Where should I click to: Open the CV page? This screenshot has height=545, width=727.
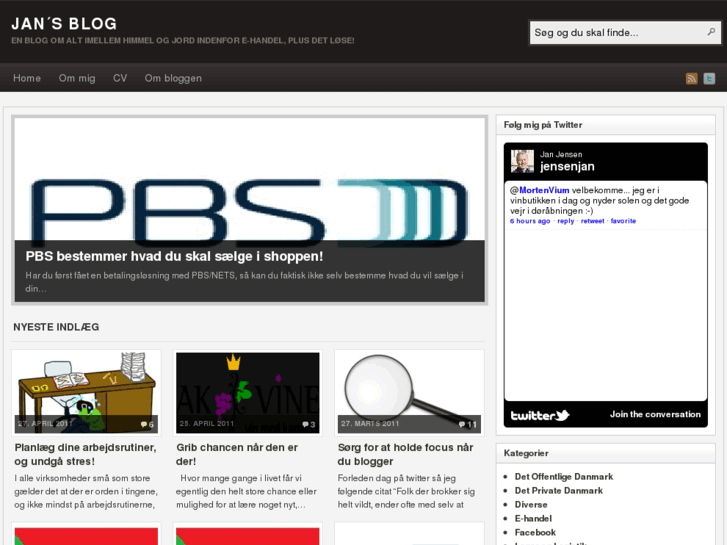[120, 78]
